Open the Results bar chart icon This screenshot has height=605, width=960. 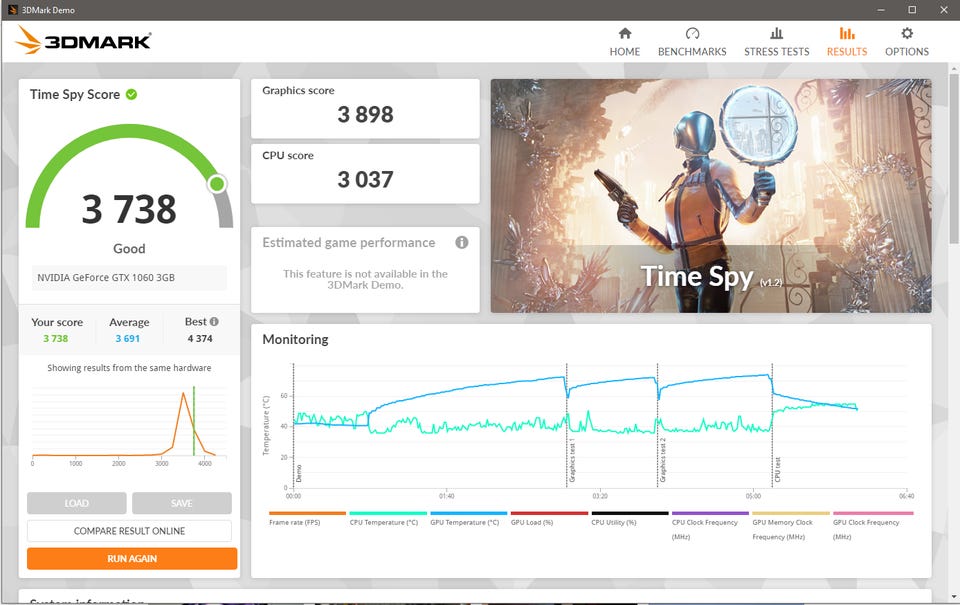pyautogui.click(x=847, y=33)
